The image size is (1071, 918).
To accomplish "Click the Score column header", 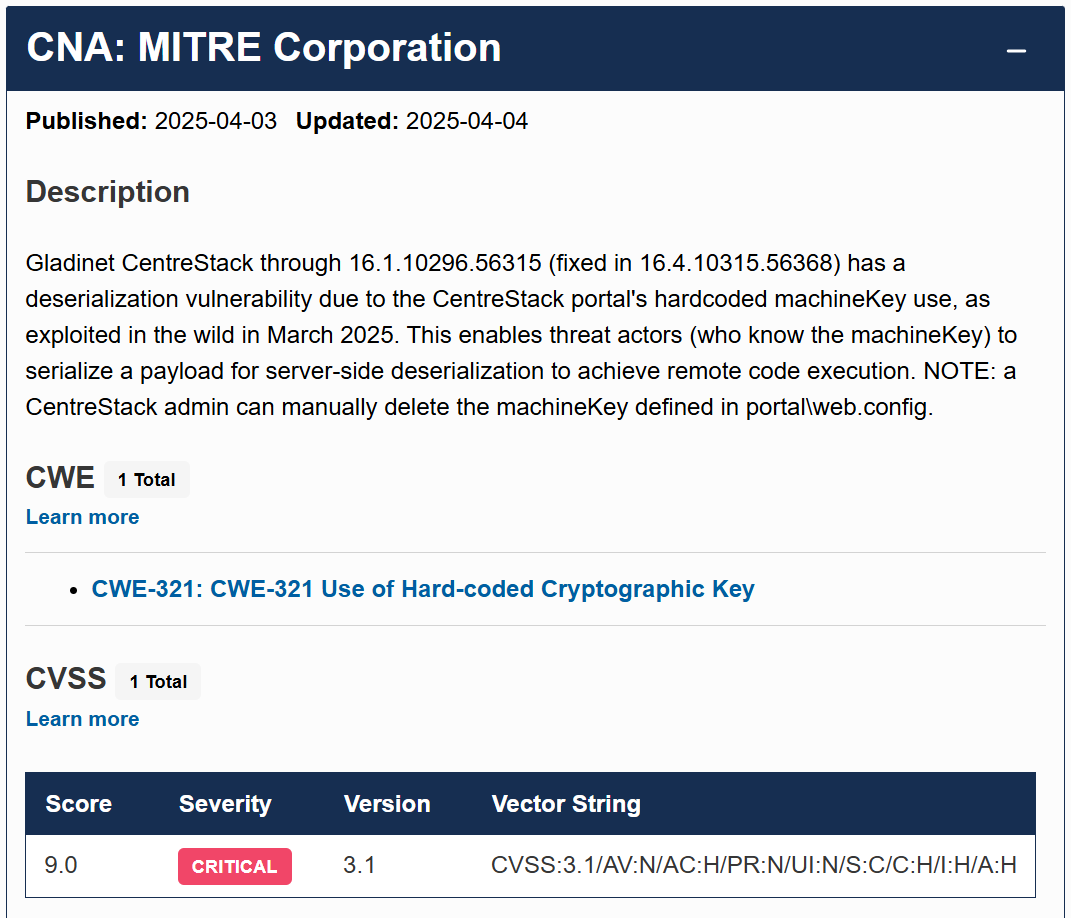I will [79, 804].
